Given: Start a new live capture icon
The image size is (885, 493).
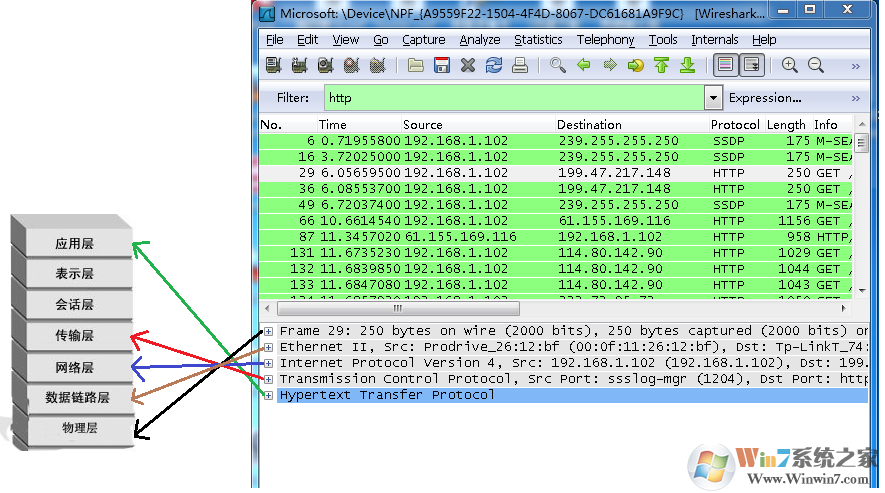Looking at the screenshot, I should pos(326,66).
